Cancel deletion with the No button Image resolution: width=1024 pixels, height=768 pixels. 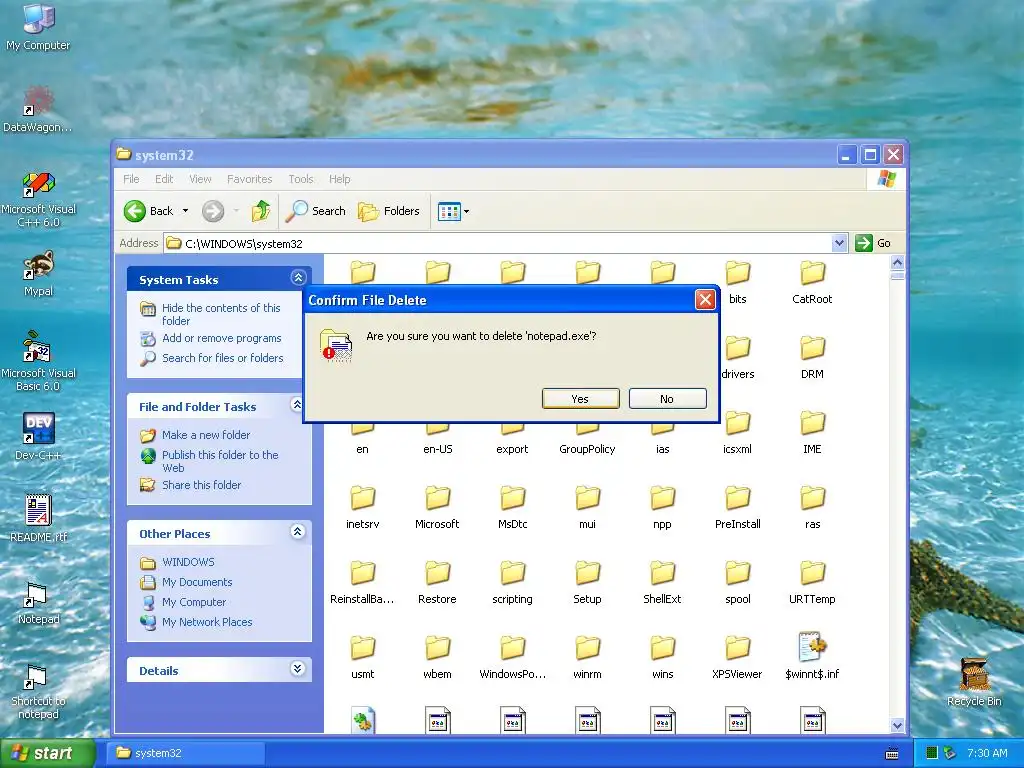click(667, 398)
